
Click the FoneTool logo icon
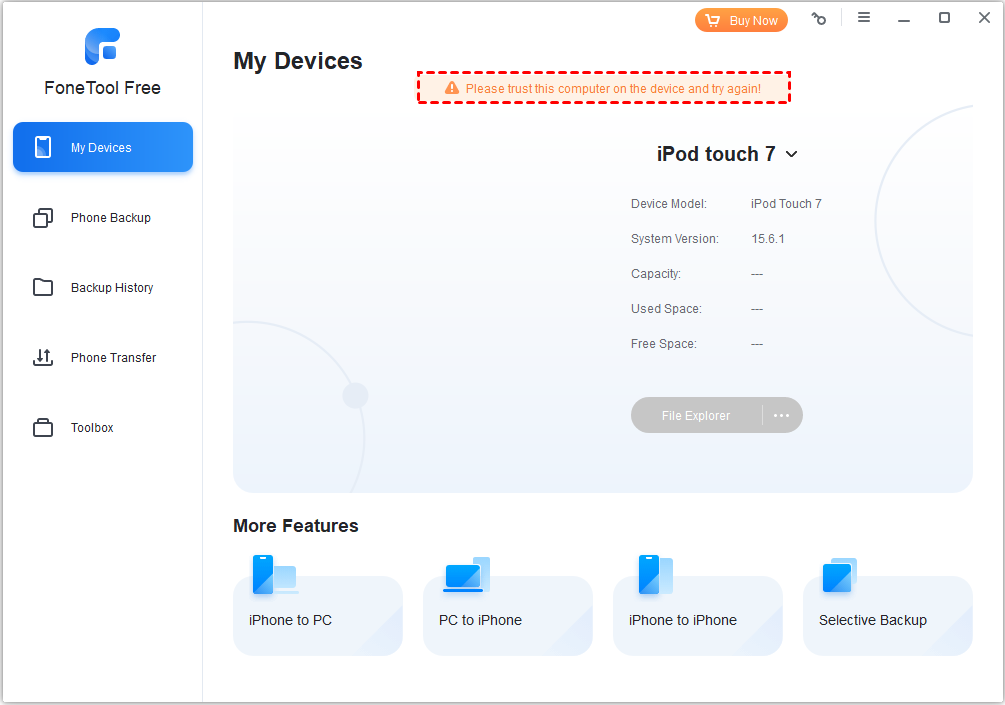coord(102,46)
